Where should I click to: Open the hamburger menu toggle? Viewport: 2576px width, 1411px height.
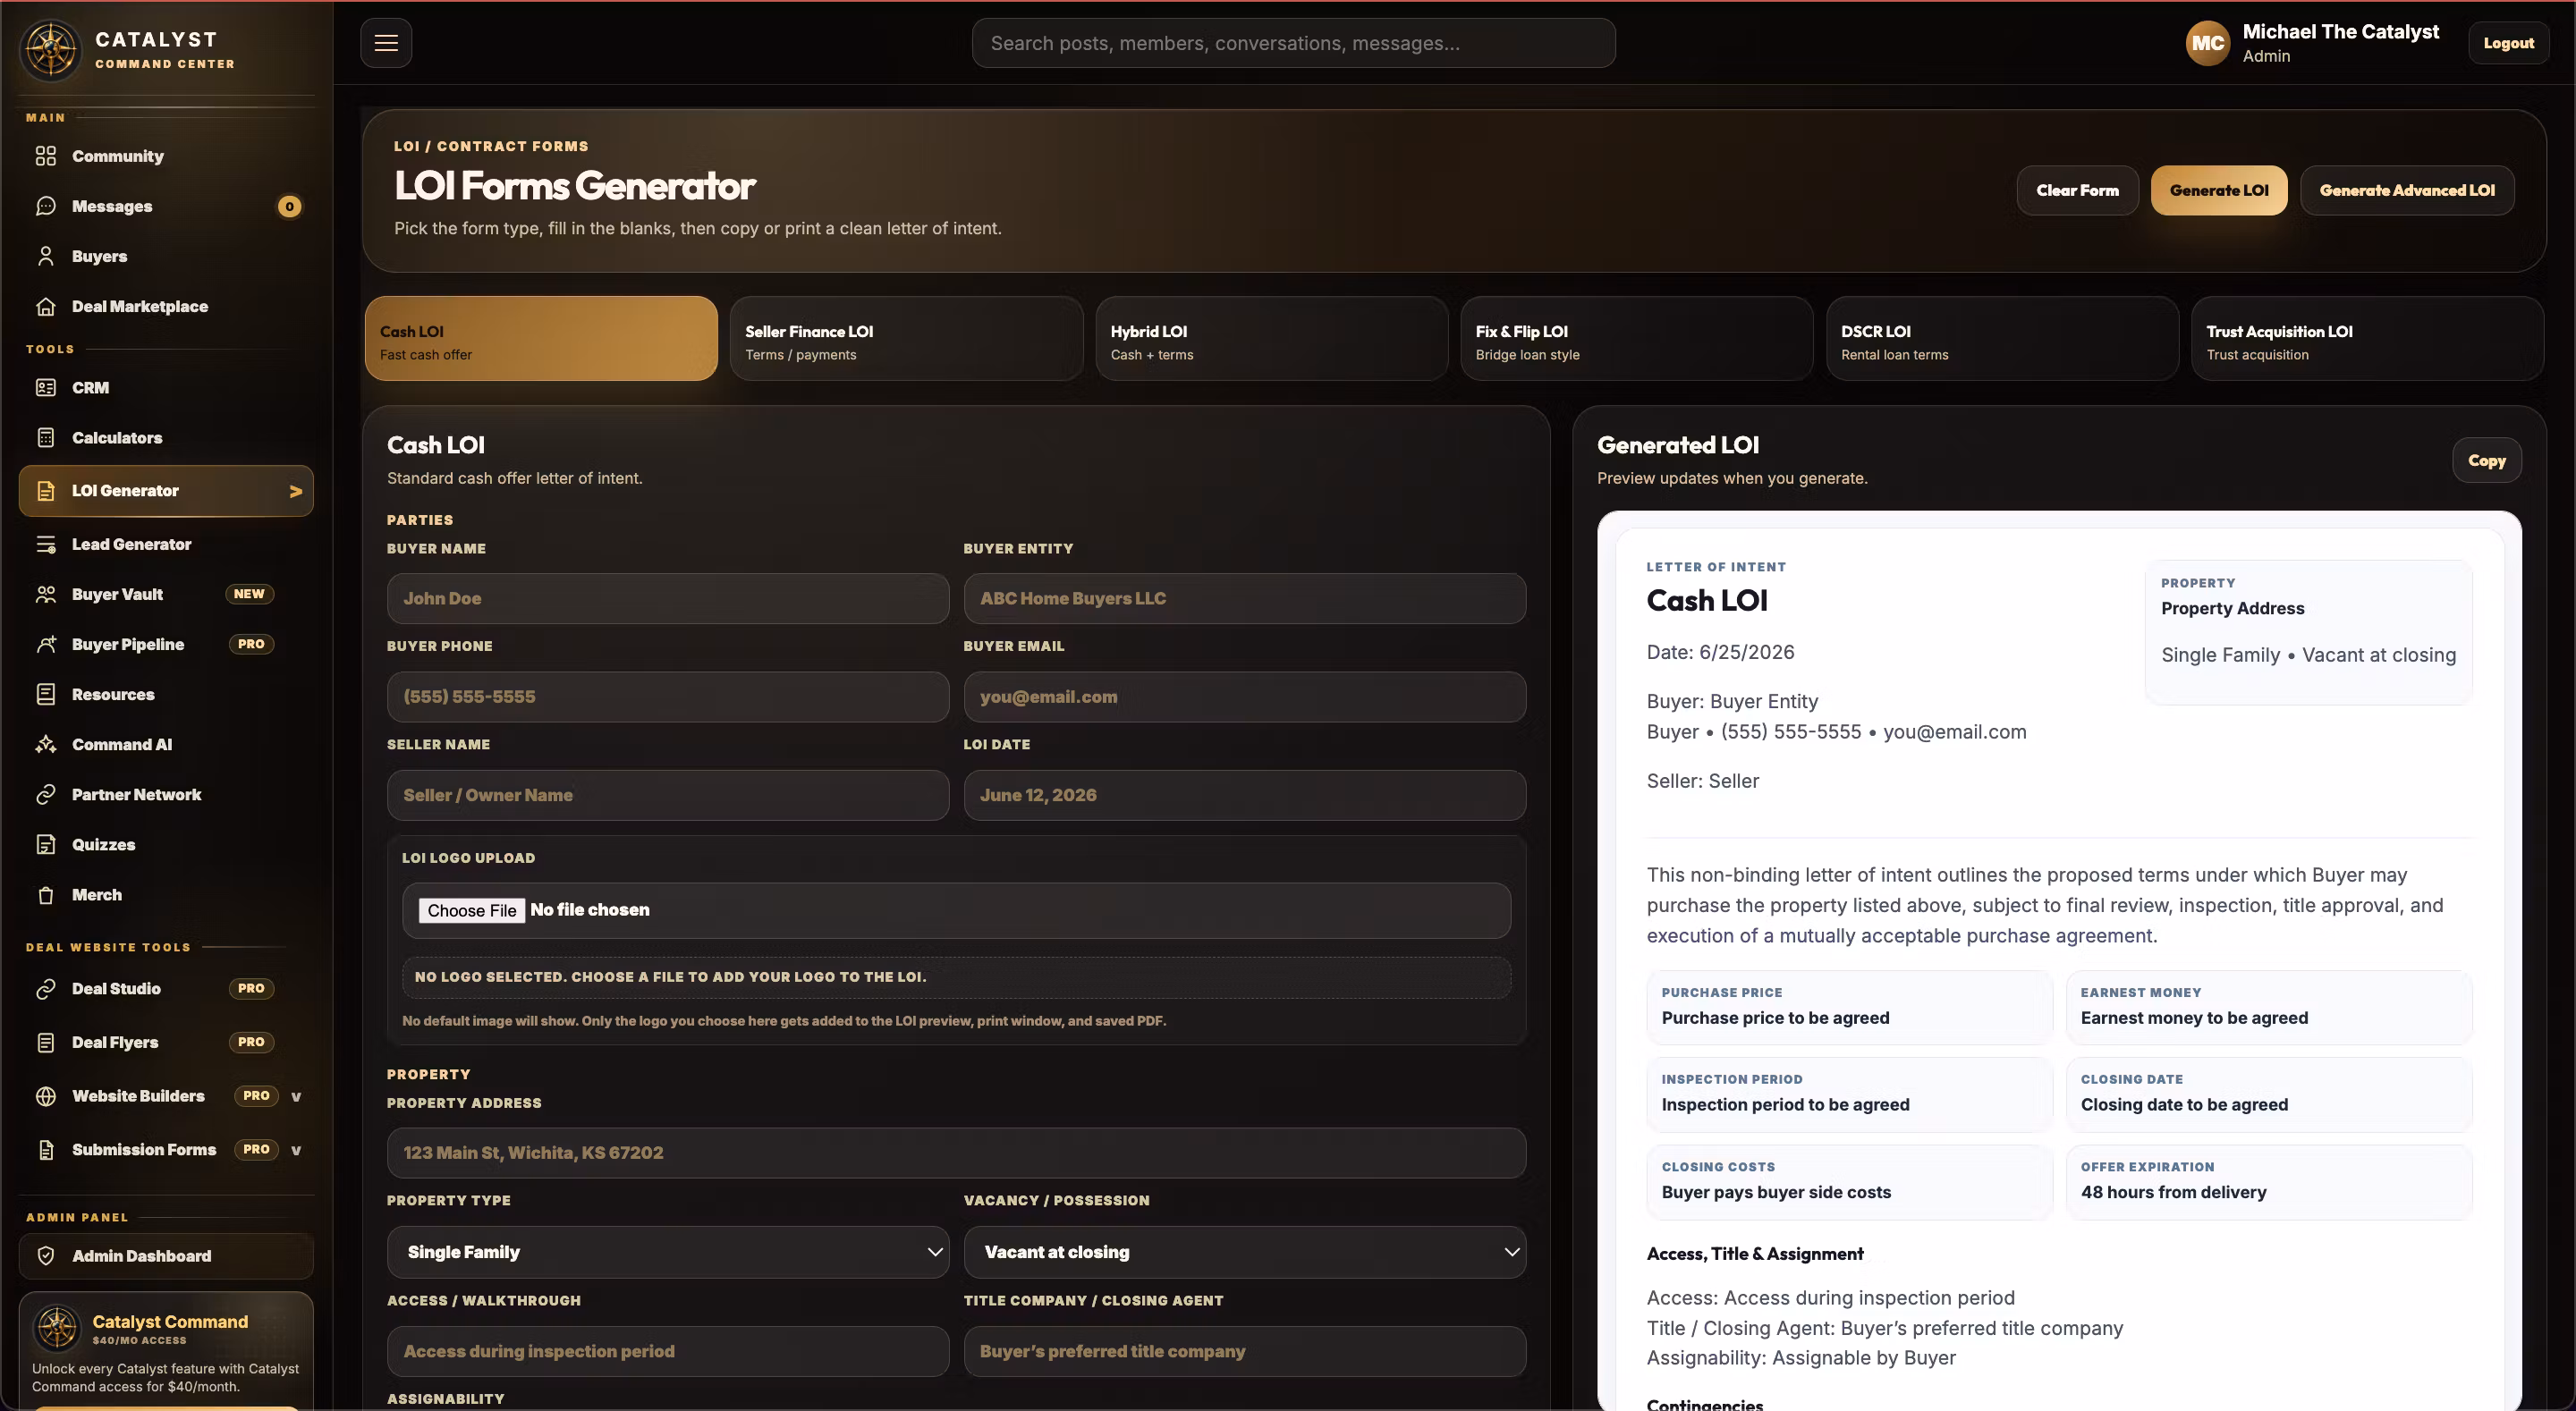coord(386,43)
